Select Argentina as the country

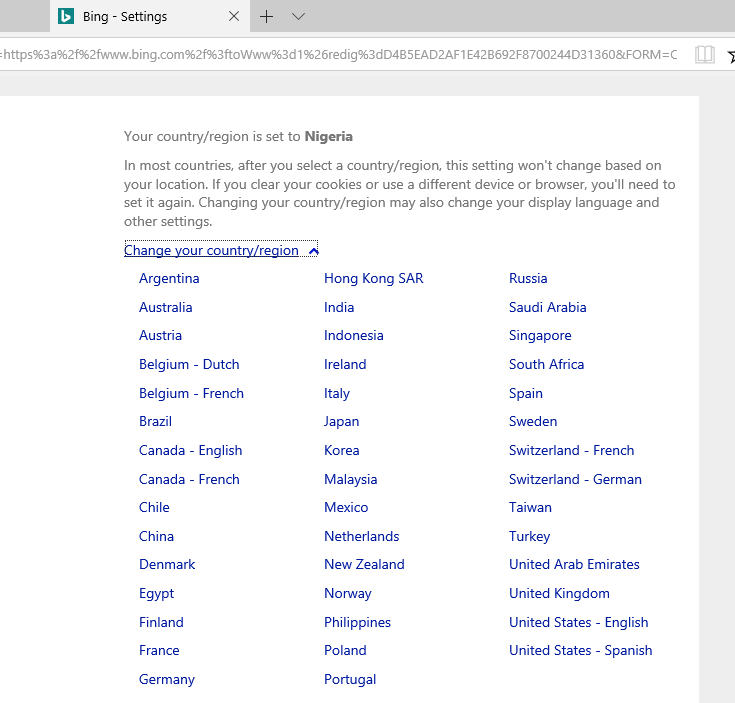pyautogui.click(x=169, y=278)
